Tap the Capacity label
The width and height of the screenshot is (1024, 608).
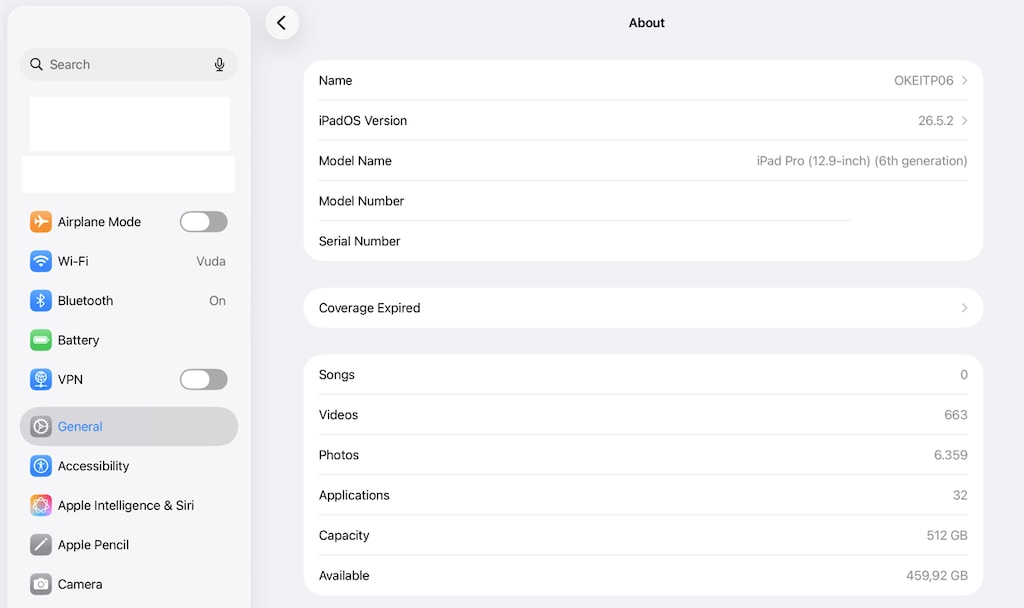click(x=344, y=536)
